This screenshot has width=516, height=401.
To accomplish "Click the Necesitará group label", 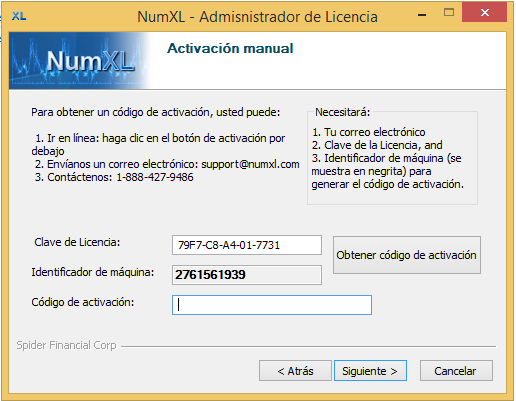I will (x=342, y=112).
